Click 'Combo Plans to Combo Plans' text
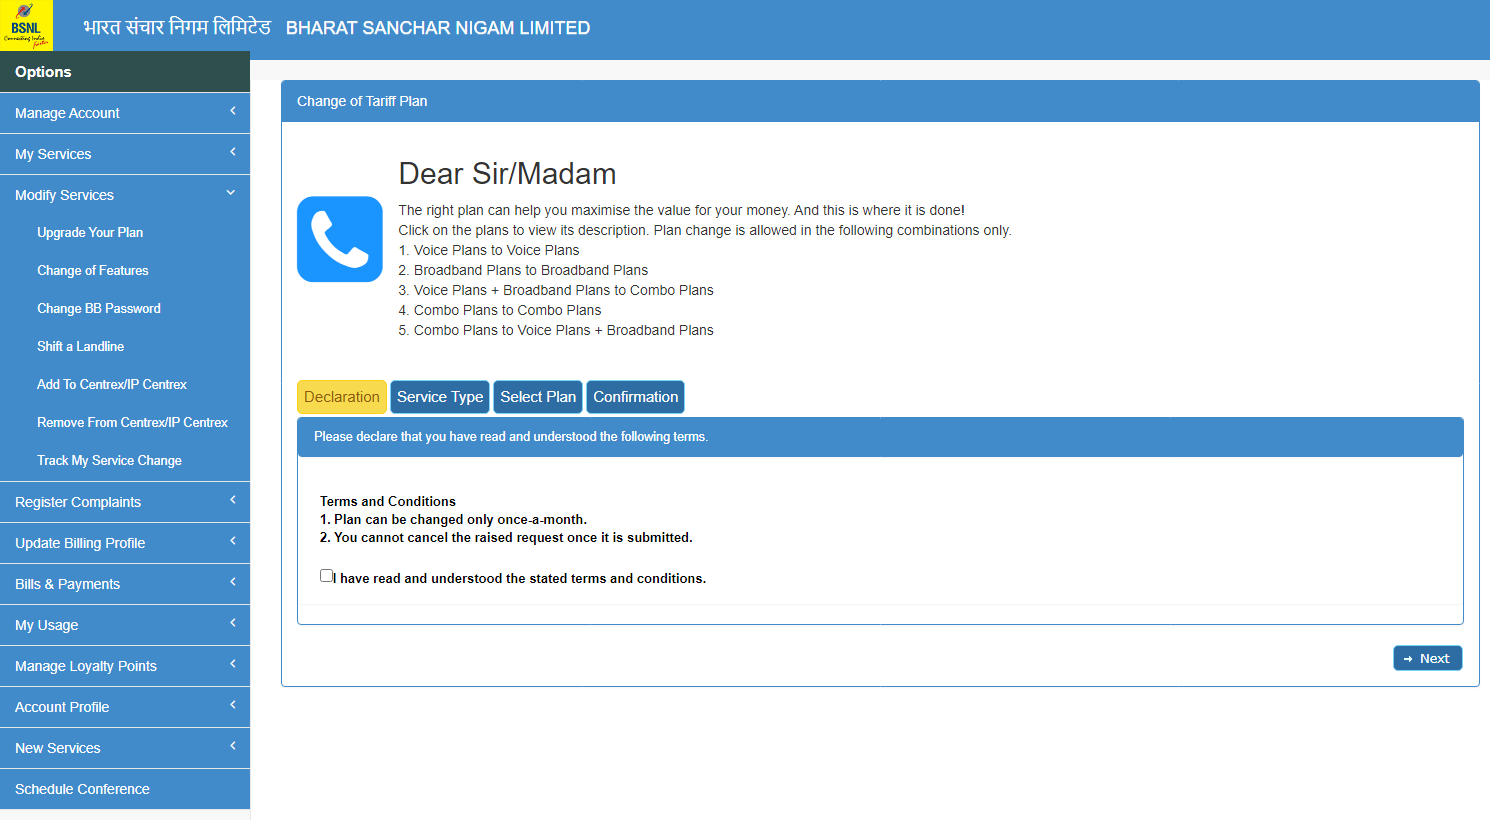The width and height of the screenshot is (1490, 820). click(x=508, y=310)
